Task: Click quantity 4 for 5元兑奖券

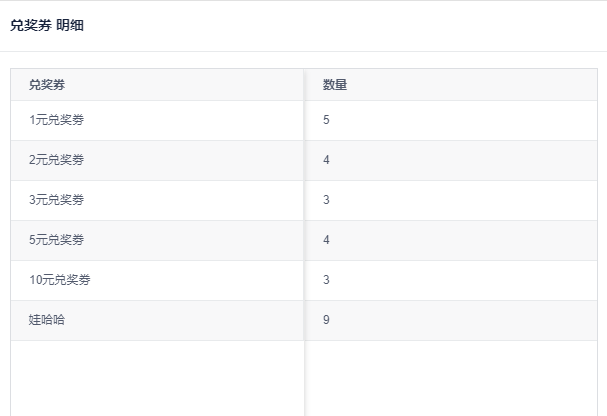Action: pos(326,240)
